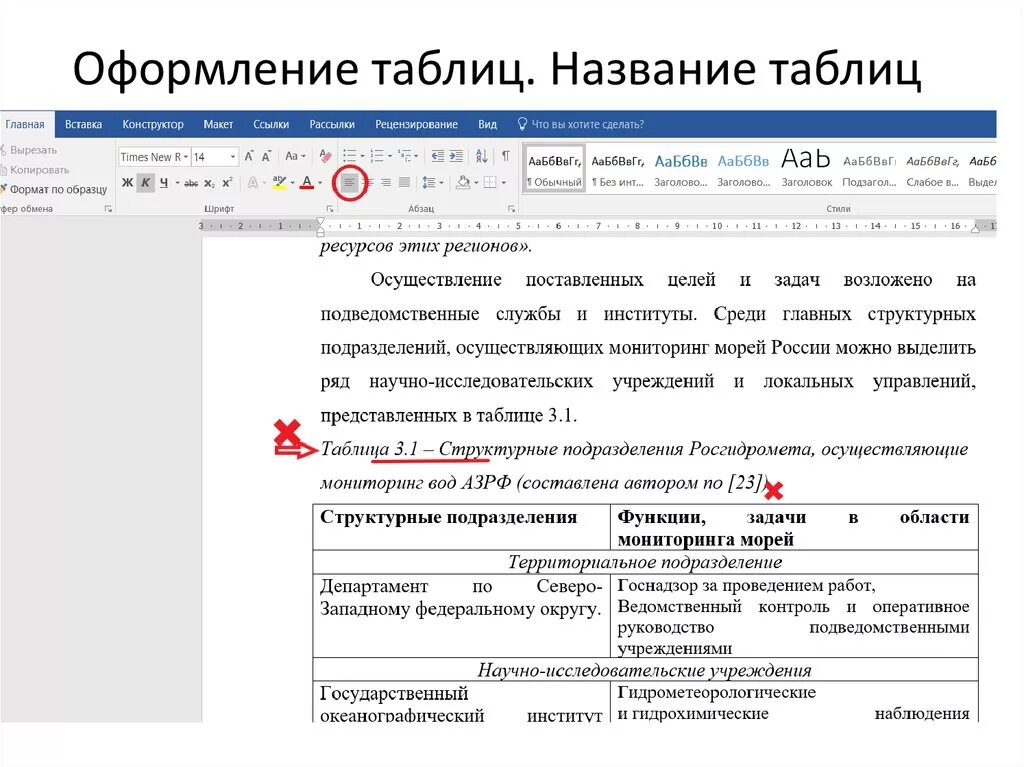
Task: Click the text effects icon
Action: click(253, 183)
